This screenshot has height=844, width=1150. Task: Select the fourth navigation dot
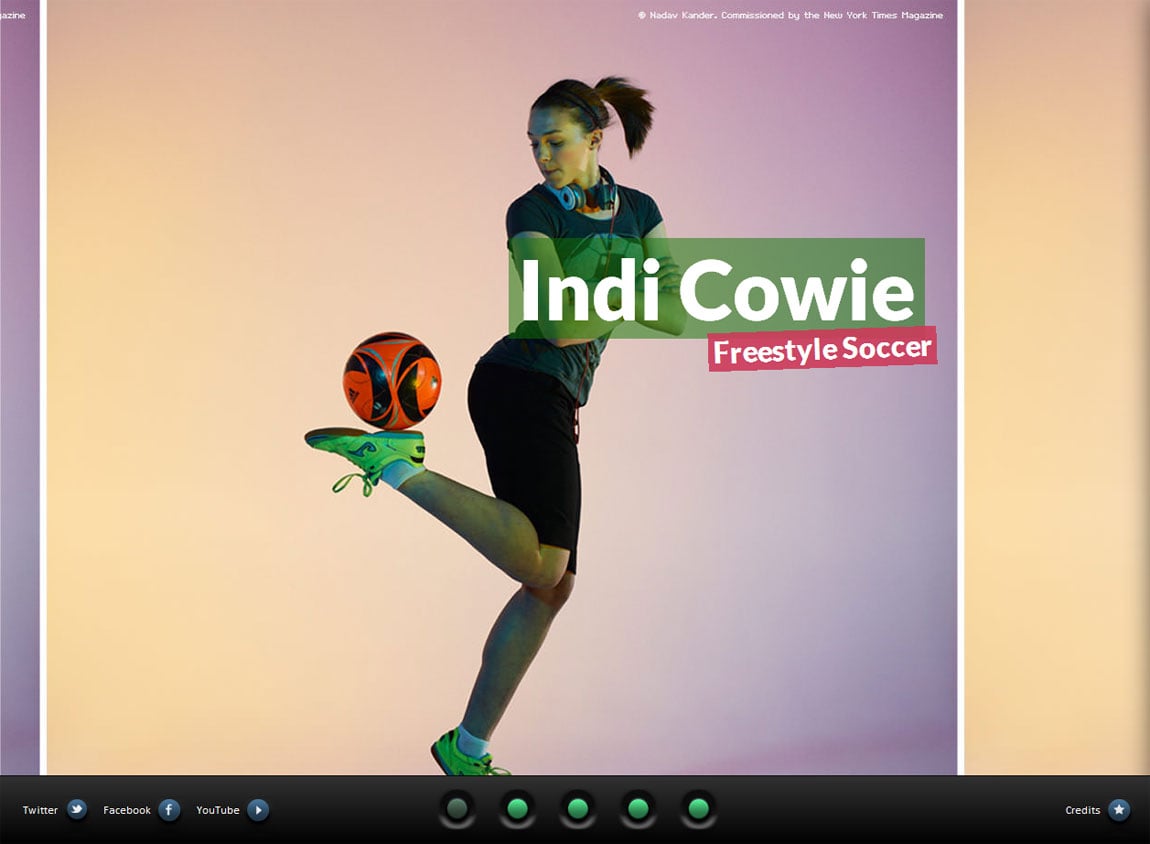[x=635, y=807]
